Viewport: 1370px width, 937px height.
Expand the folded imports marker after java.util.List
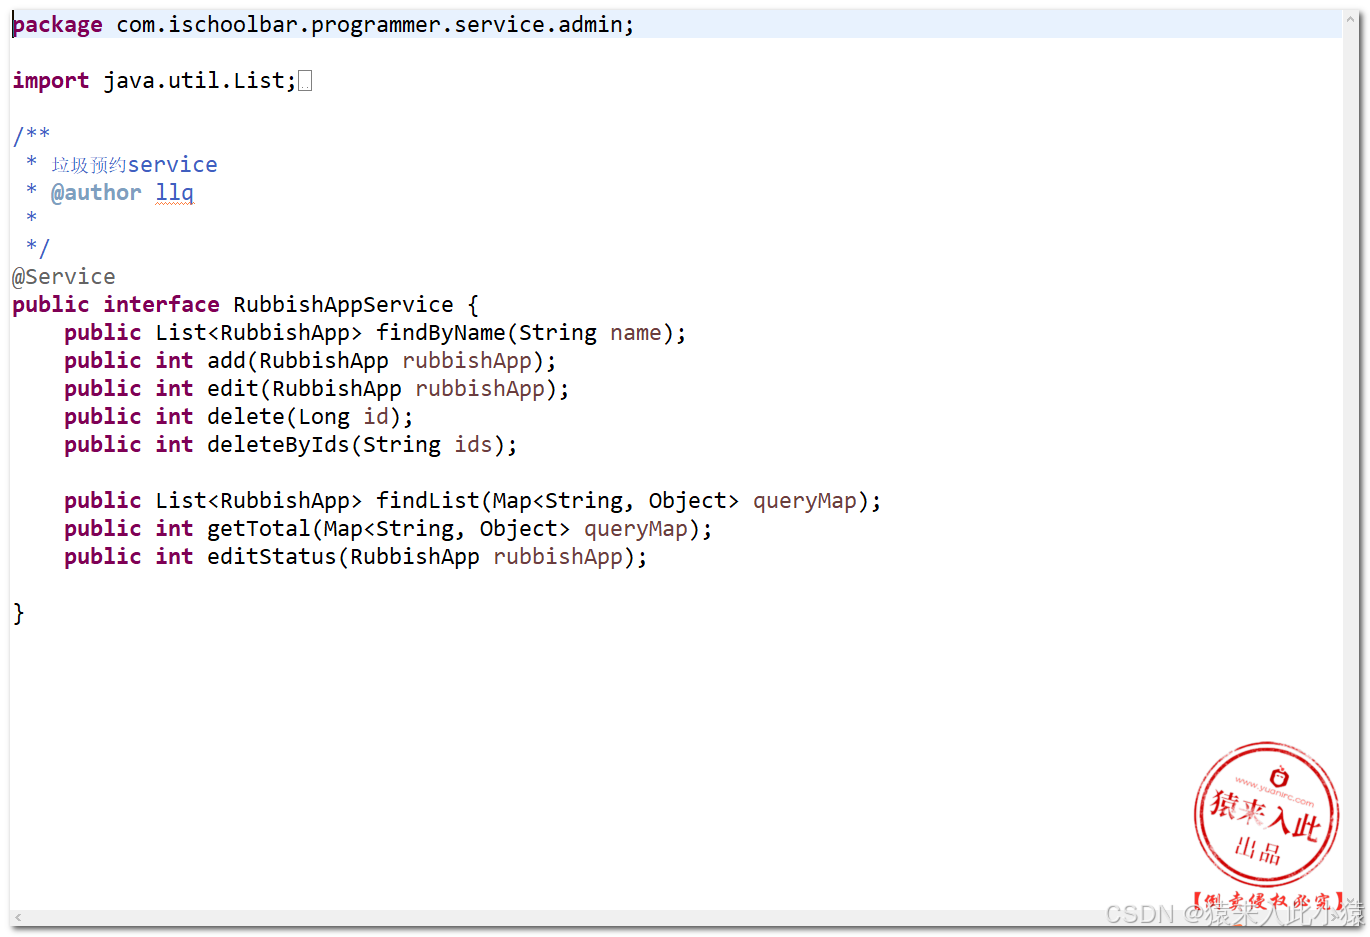click(305, 81)
